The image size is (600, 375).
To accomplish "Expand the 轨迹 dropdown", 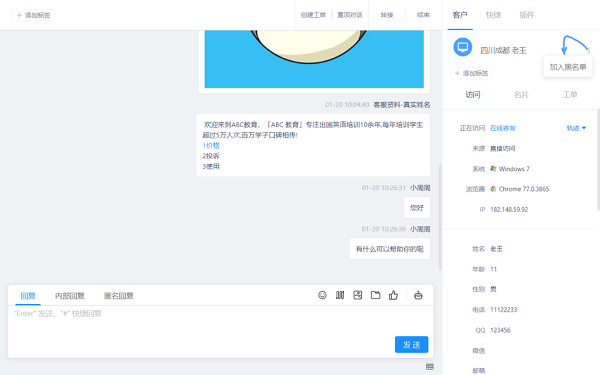I will 576,128.
